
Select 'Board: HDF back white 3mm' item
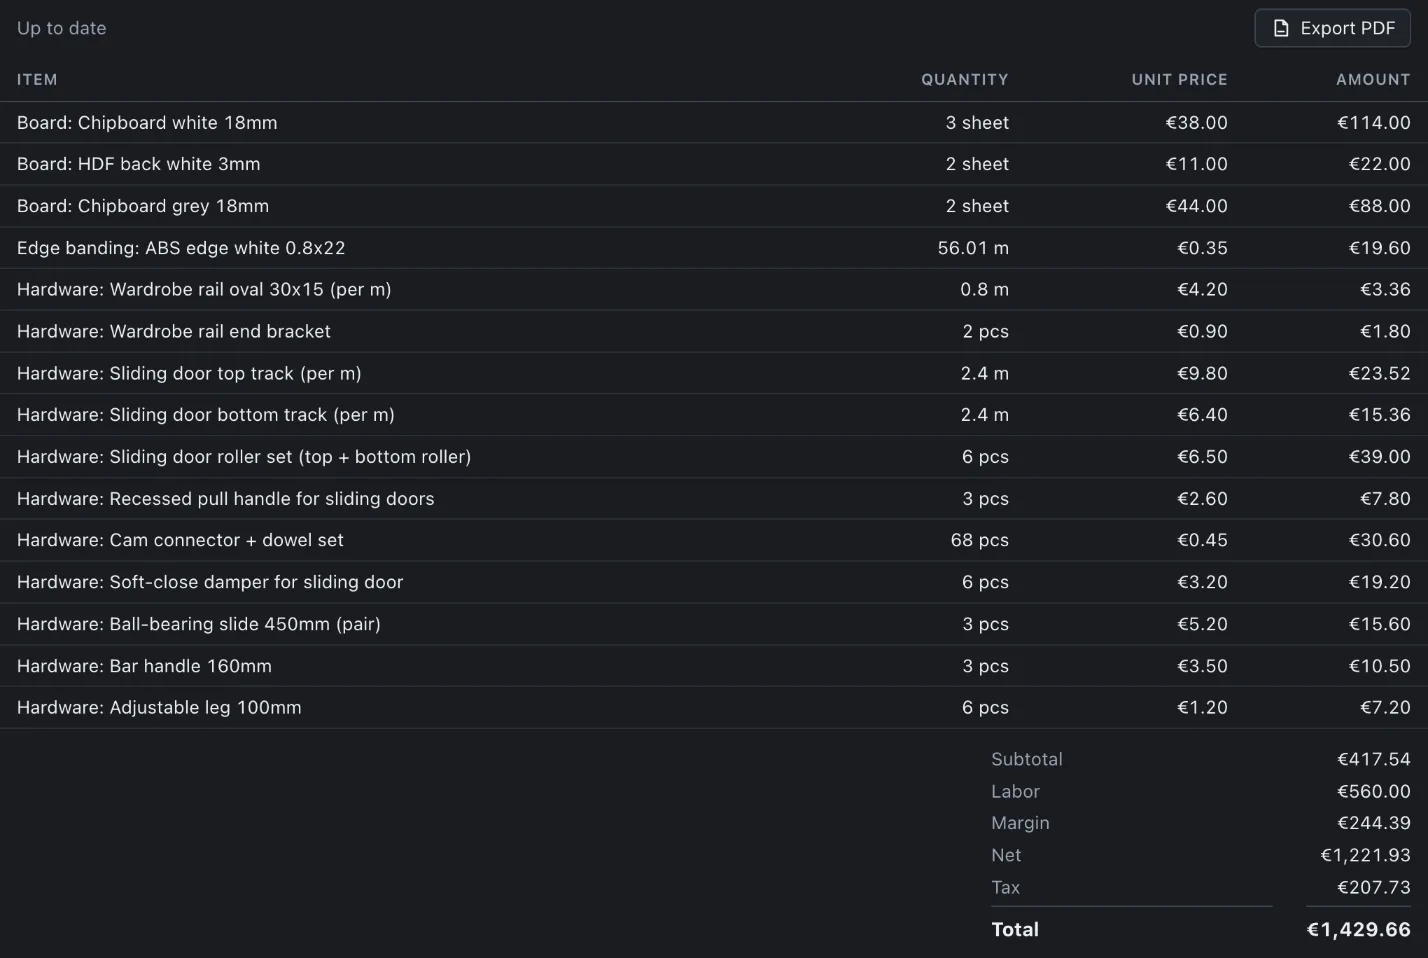coord(138,164)
